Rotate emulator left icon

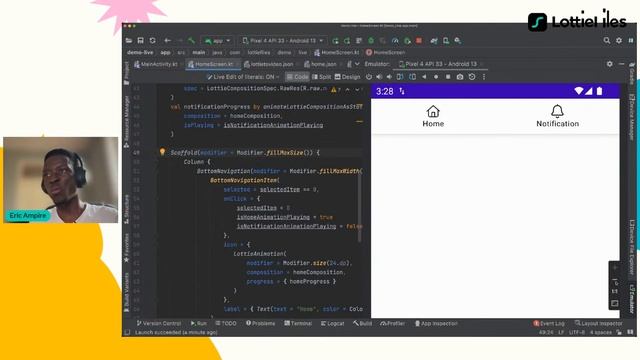tap(400, 77)
